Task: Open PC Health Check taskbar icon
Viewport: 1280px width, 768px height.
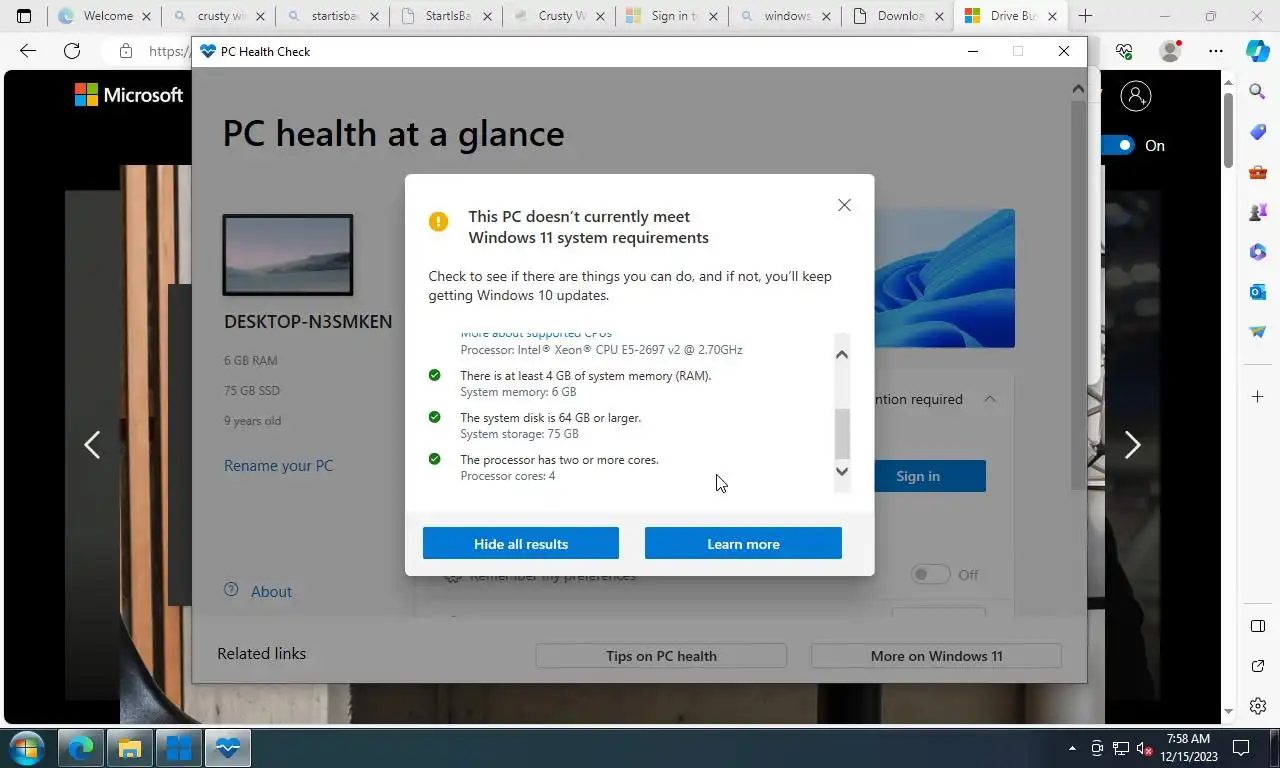Action: tap(228, 747)
